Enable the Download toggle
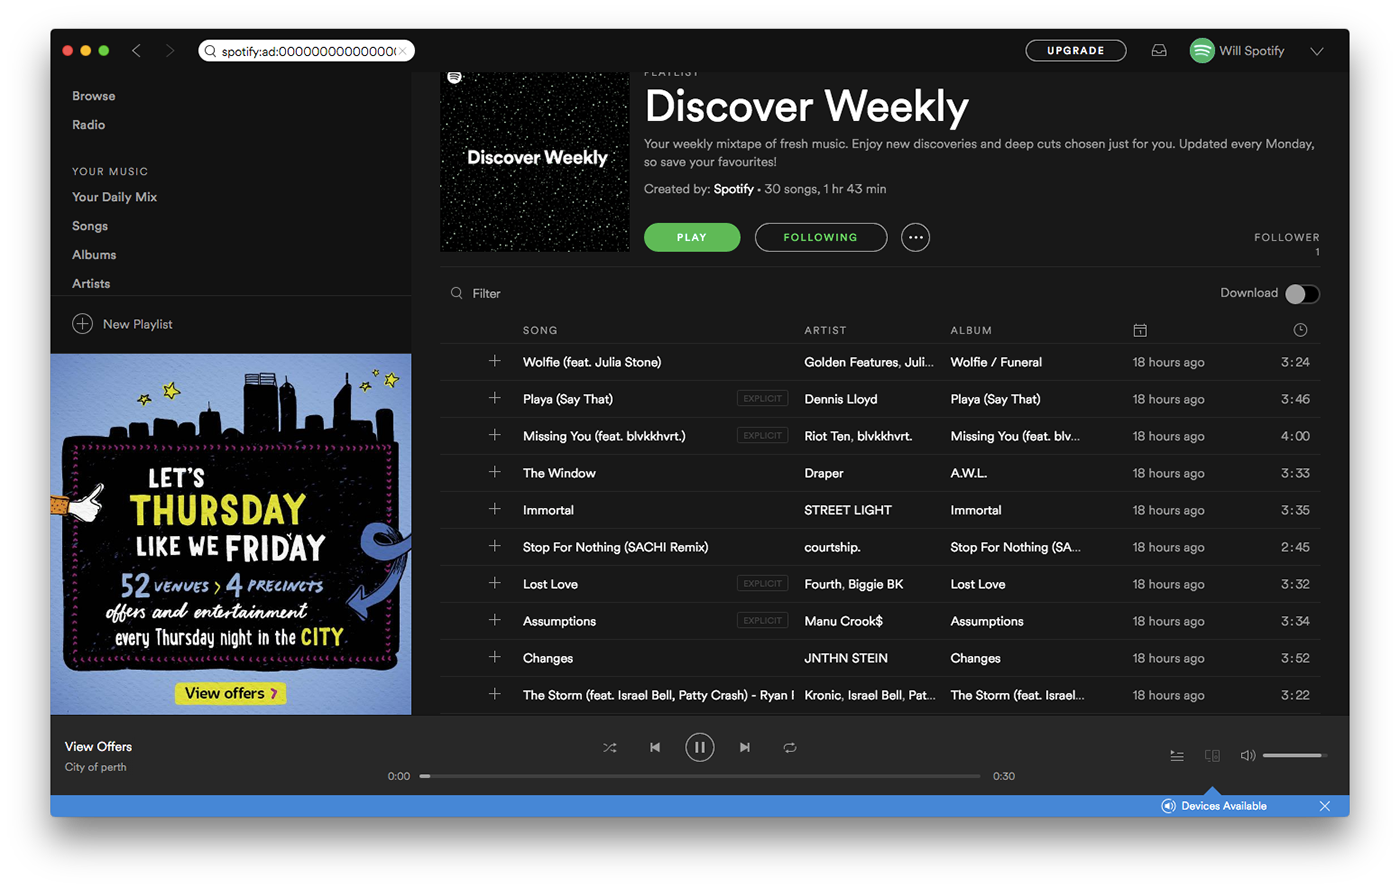This screenshot has height=889, width=1400. coord(1302,293)
